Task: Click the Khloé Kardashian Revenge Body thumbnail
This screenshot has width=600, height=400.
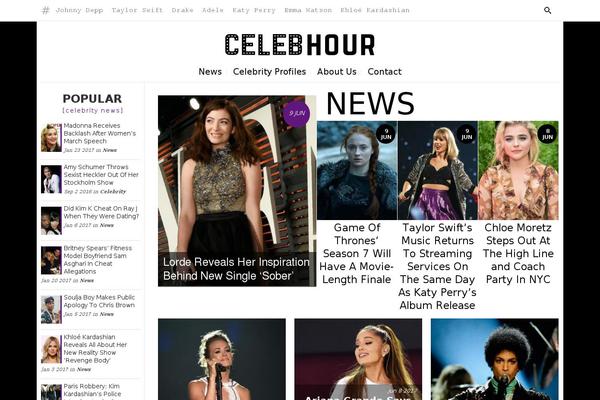Action: tap(51, 349)
